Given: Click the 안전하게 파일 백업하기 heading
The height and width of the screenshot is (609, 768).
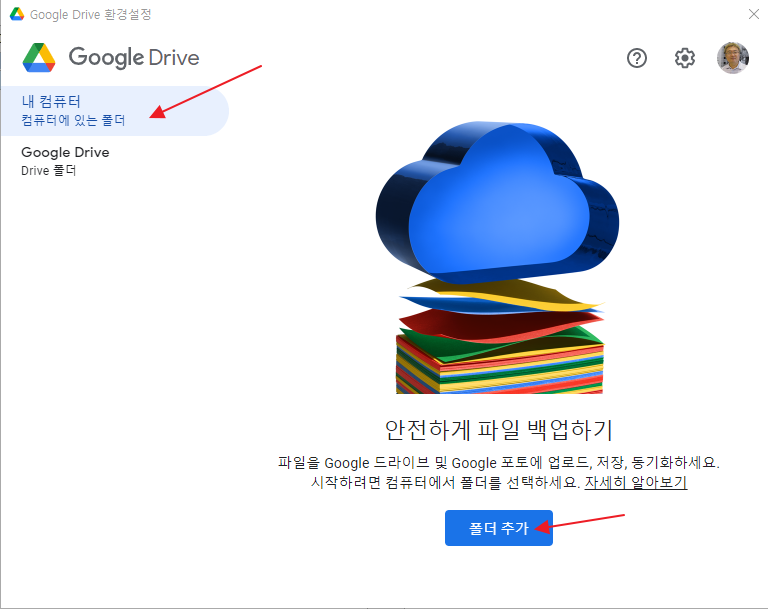Looking at the screenshot, I should point(499,430).
